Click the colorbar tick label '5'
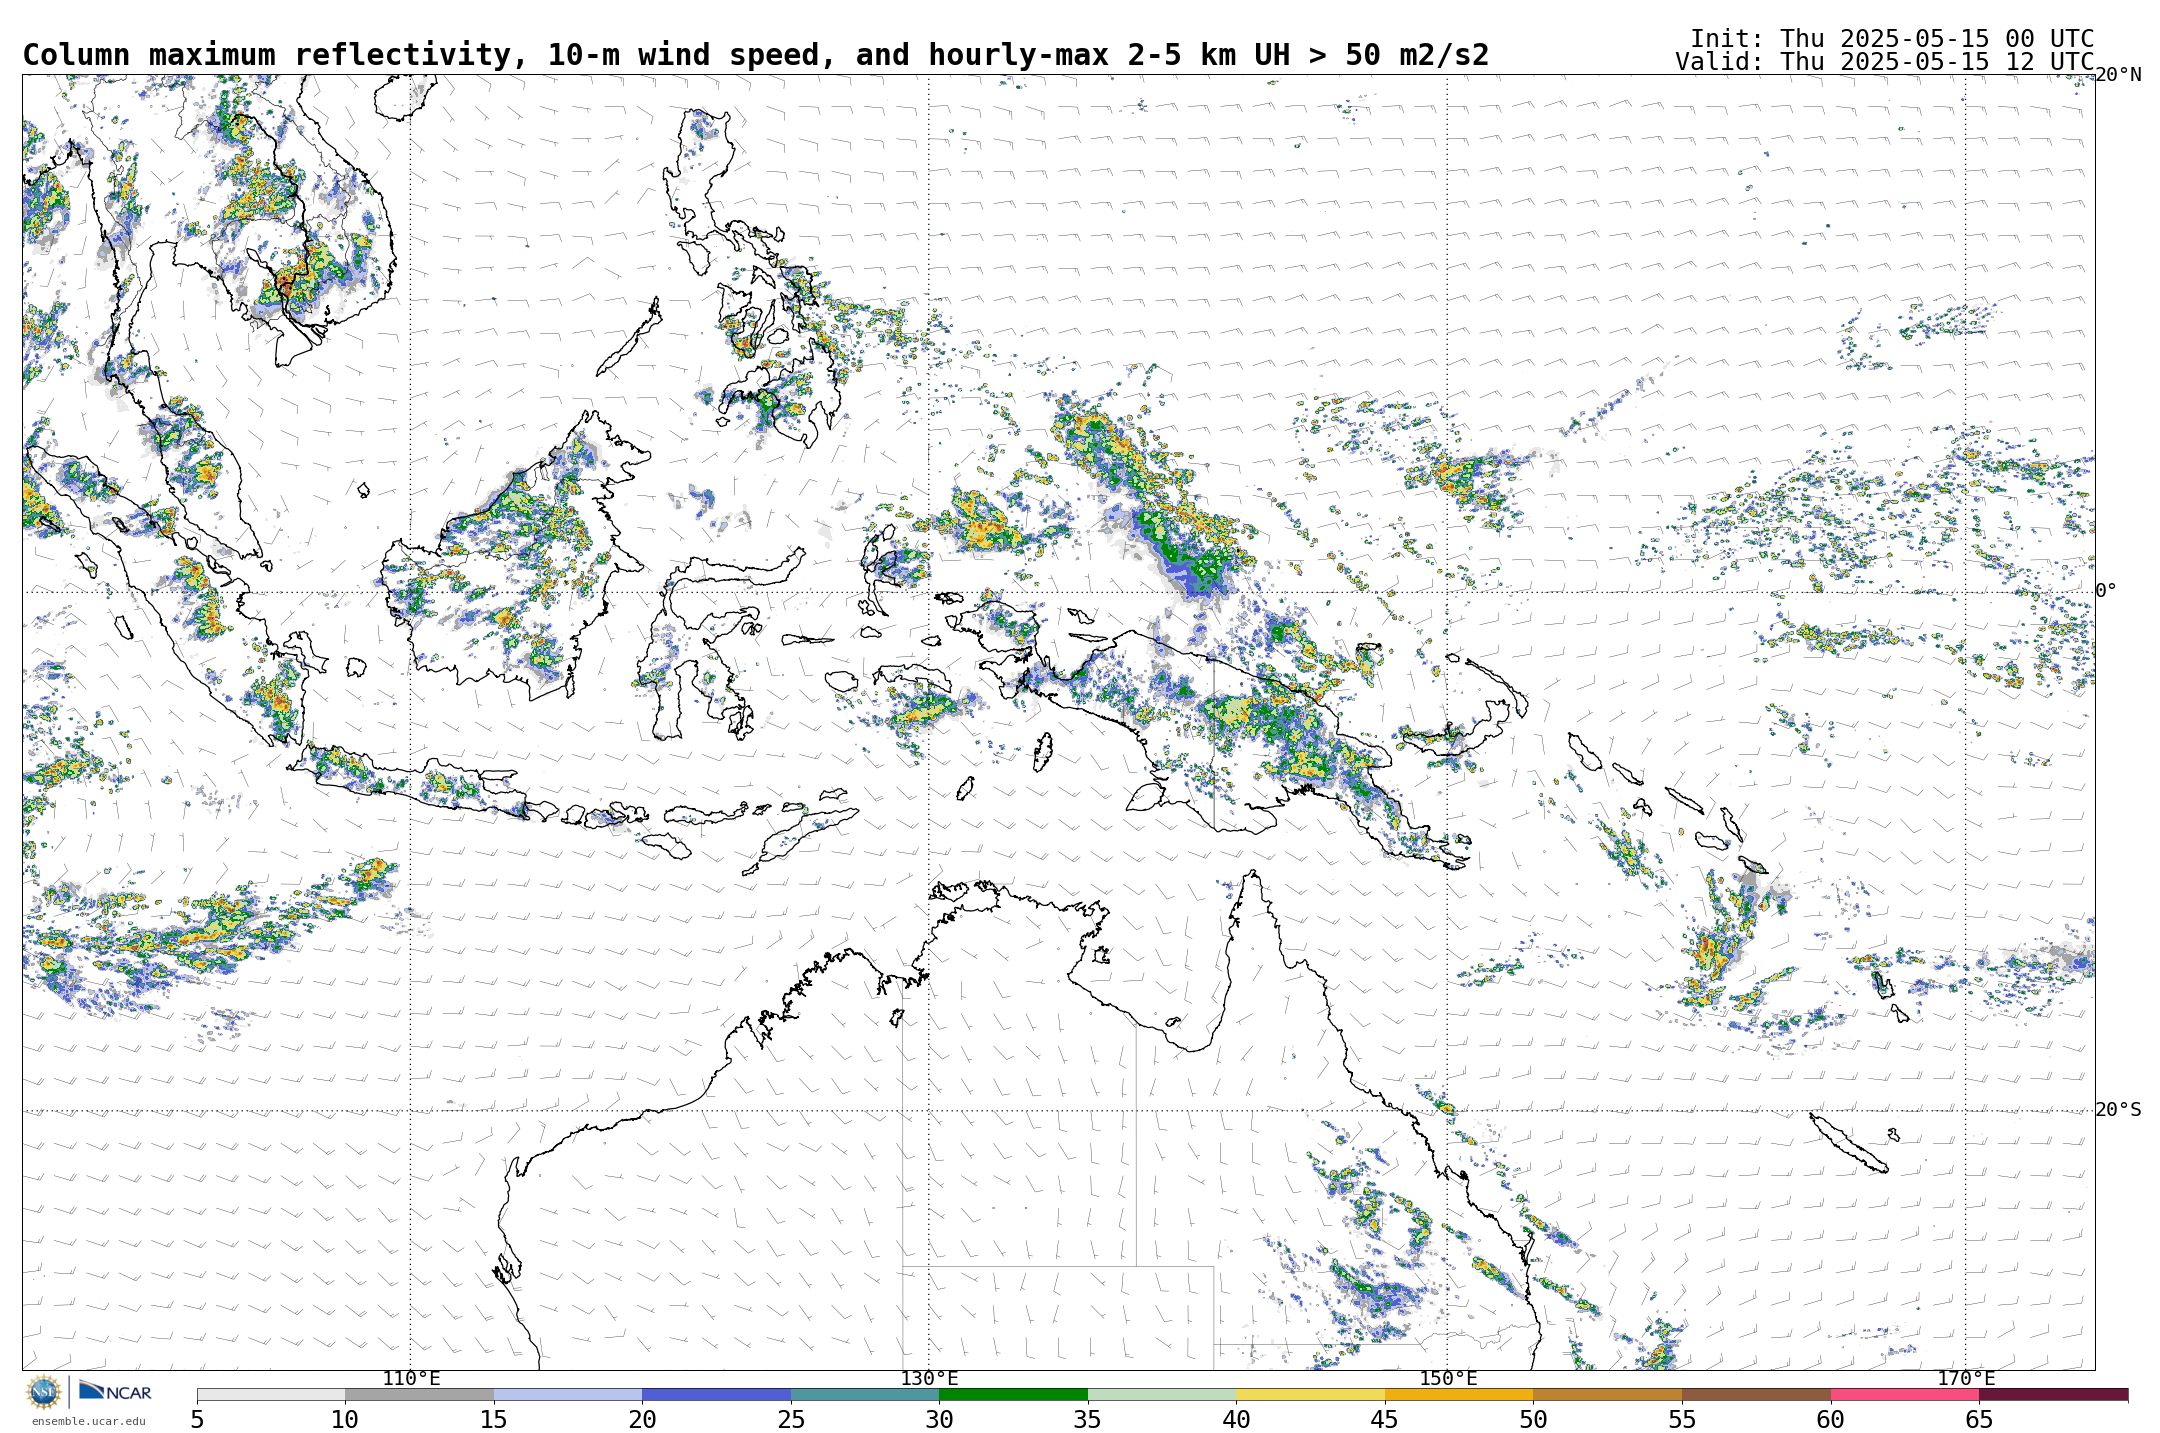The width and height of the screenshot is (2160, 1433). pos(197,1420)
